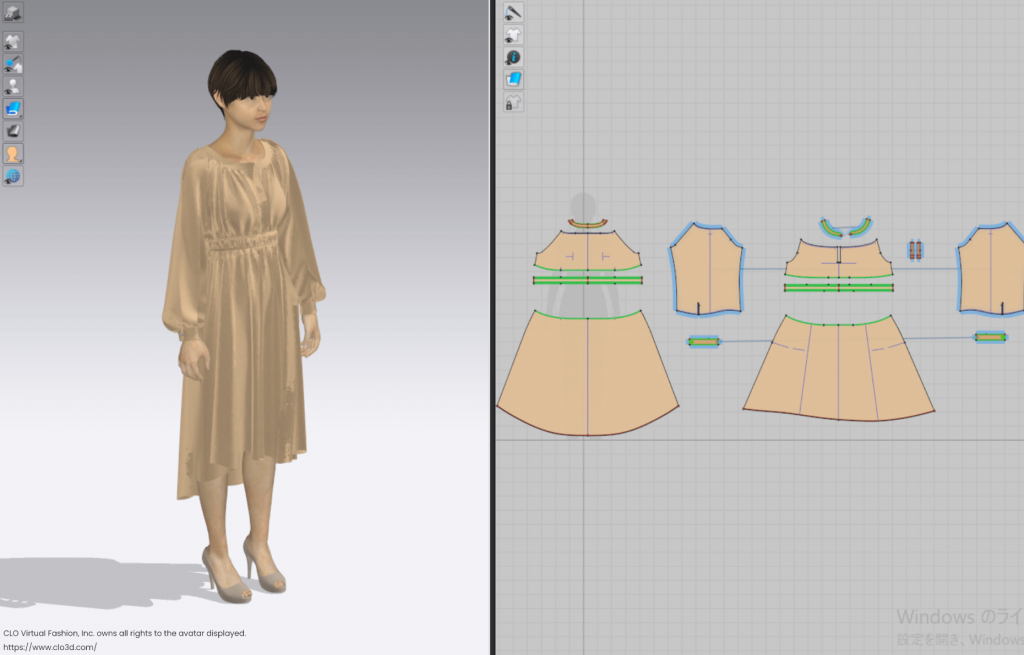
Task: Expand the avatar icon's corner submenu arrow
Action: point(20,161)
